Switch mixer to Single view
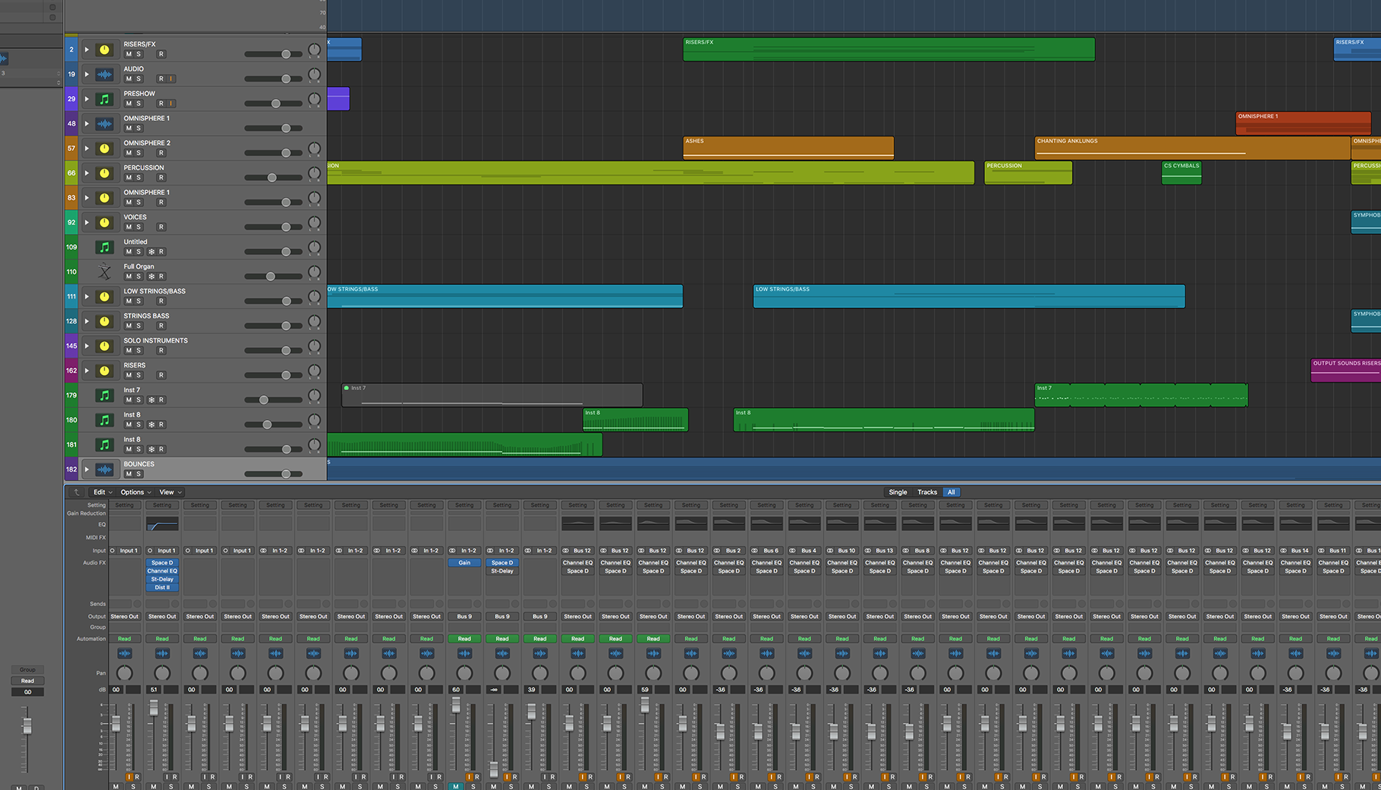 coord(898,492)
